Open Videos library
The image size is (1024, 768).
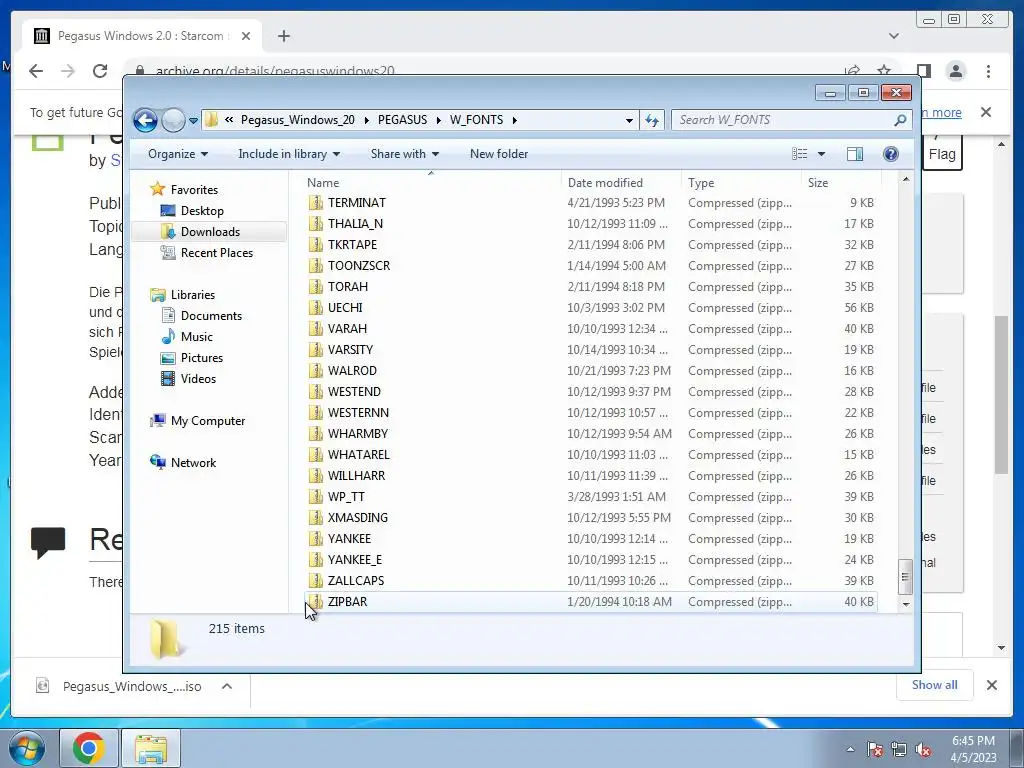[x=198, y=379]
